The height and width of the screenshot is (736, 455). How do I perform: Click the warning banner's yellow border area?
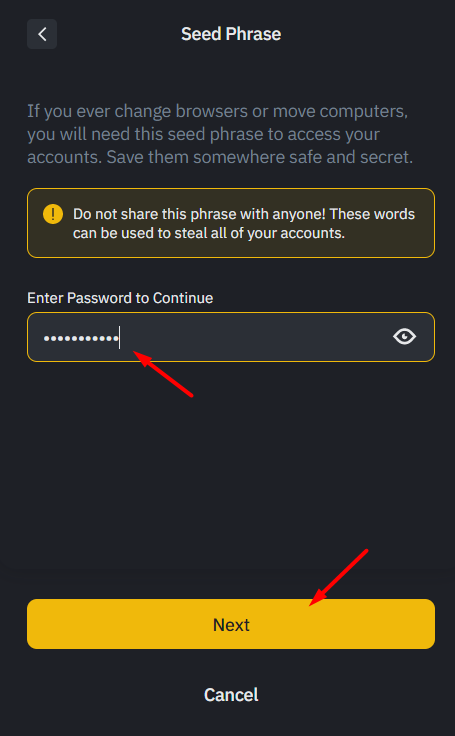point(231,189)
